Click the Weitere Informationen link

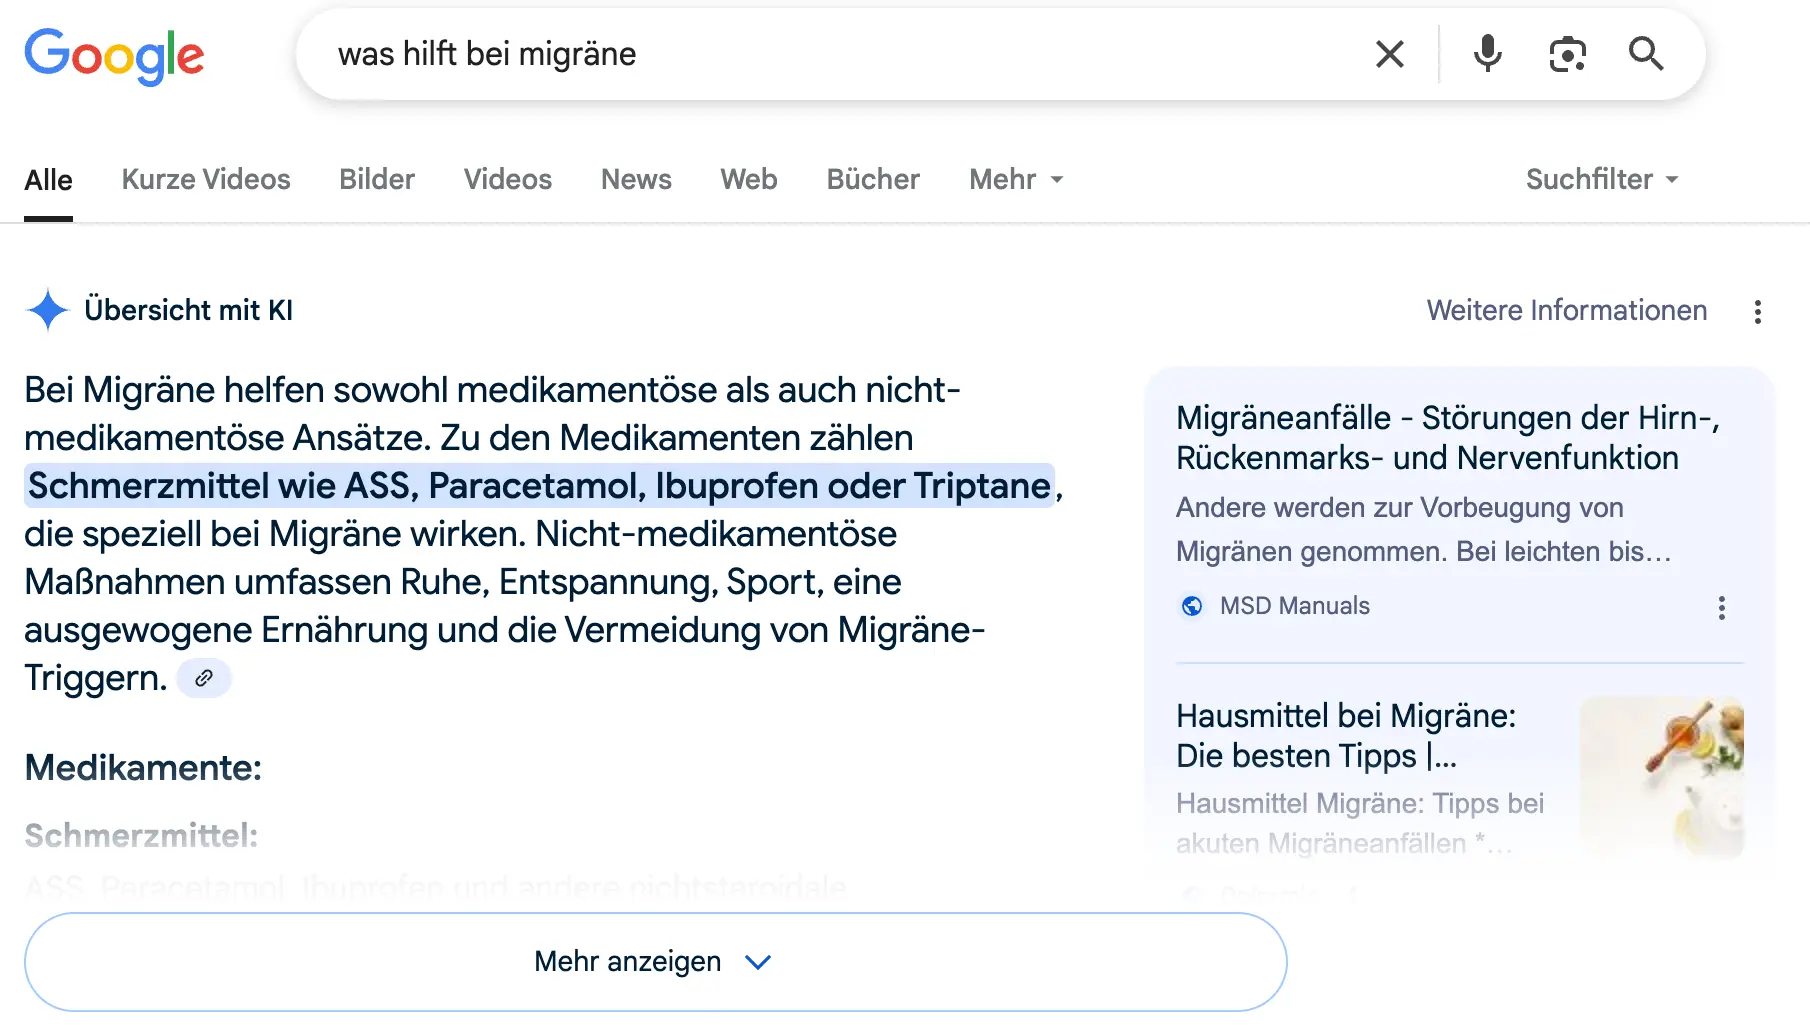pos(1567,311)
